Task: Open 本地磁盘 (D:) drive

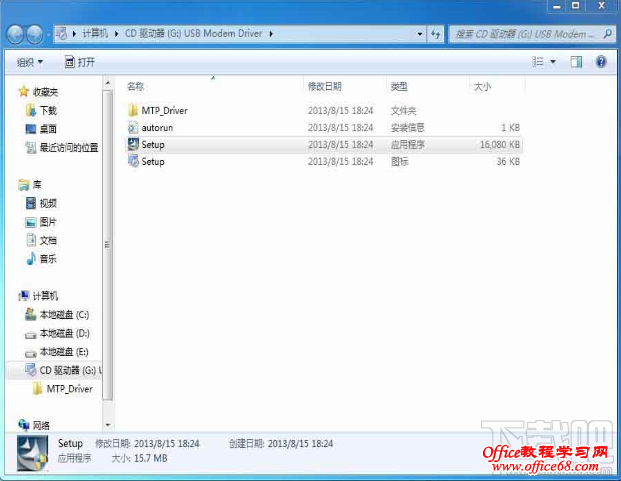Action: tap(57, 333)
